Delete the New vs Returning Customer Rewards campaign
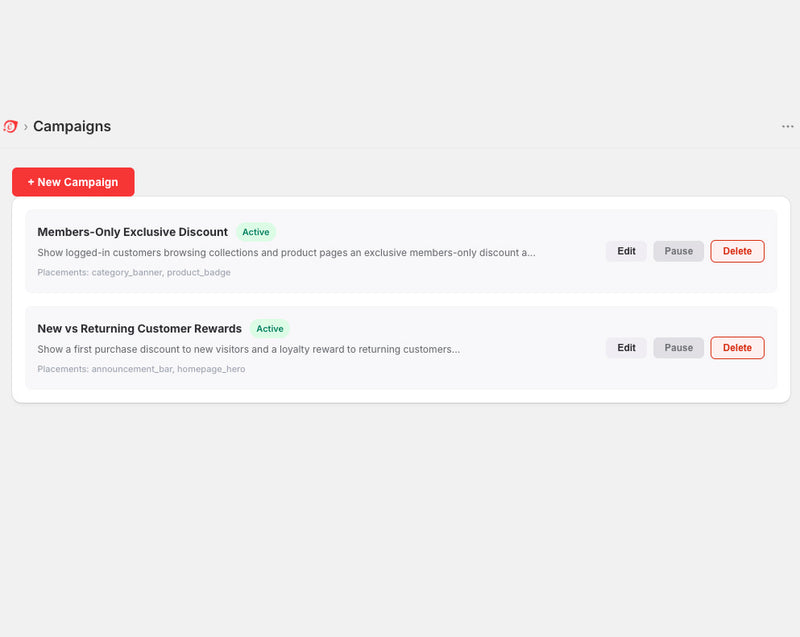The width and height of the screenshot is (800, 637). (737, 348)
